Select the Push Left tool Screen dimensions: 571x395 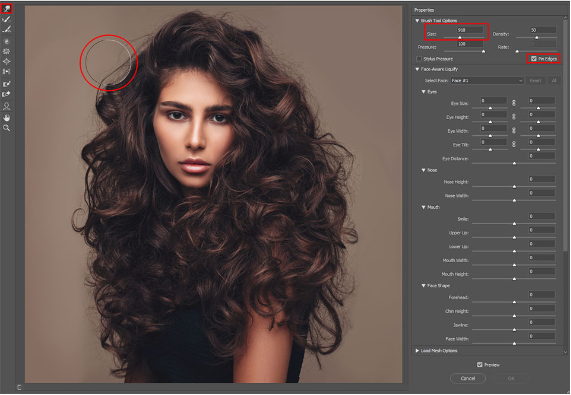(7, 72)
